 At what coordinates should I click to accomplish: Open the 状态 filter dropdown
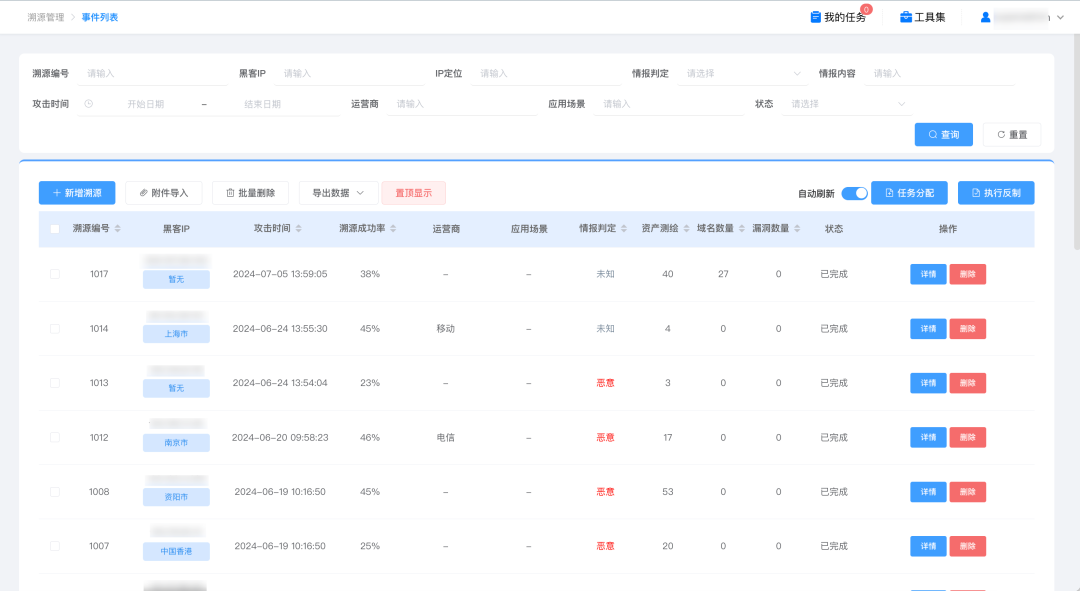845,104
